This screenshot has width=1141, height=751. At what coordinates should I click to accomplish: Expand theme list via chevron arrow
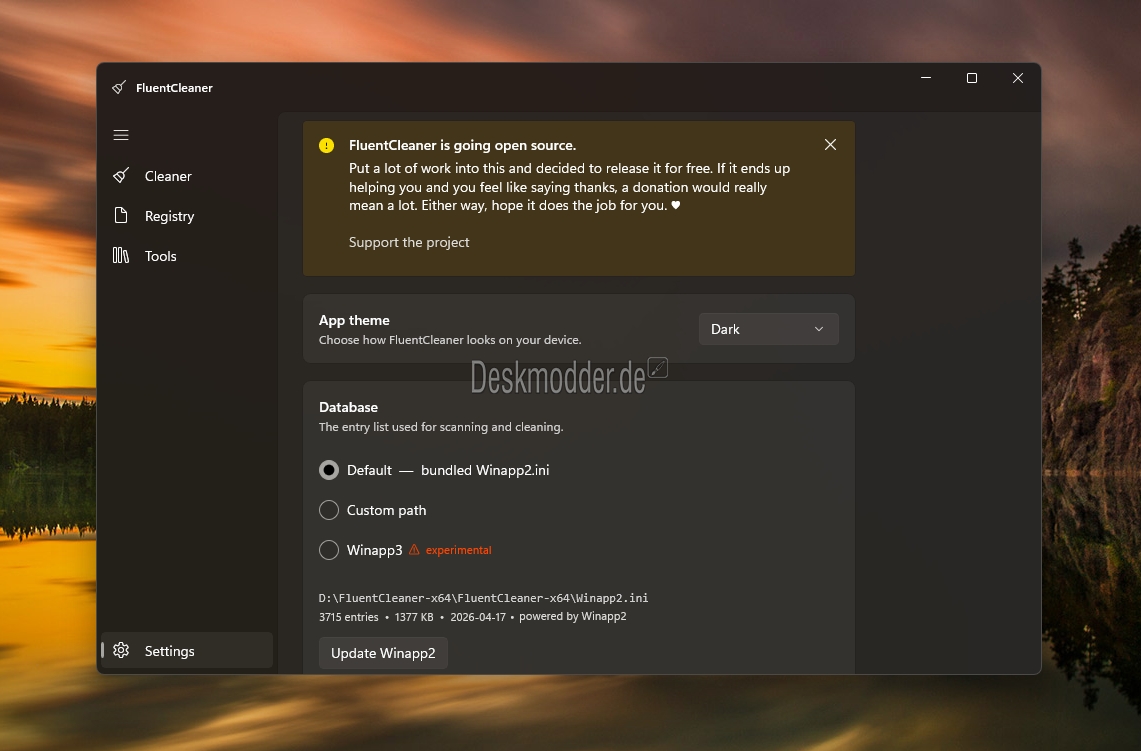coord(819,329)
